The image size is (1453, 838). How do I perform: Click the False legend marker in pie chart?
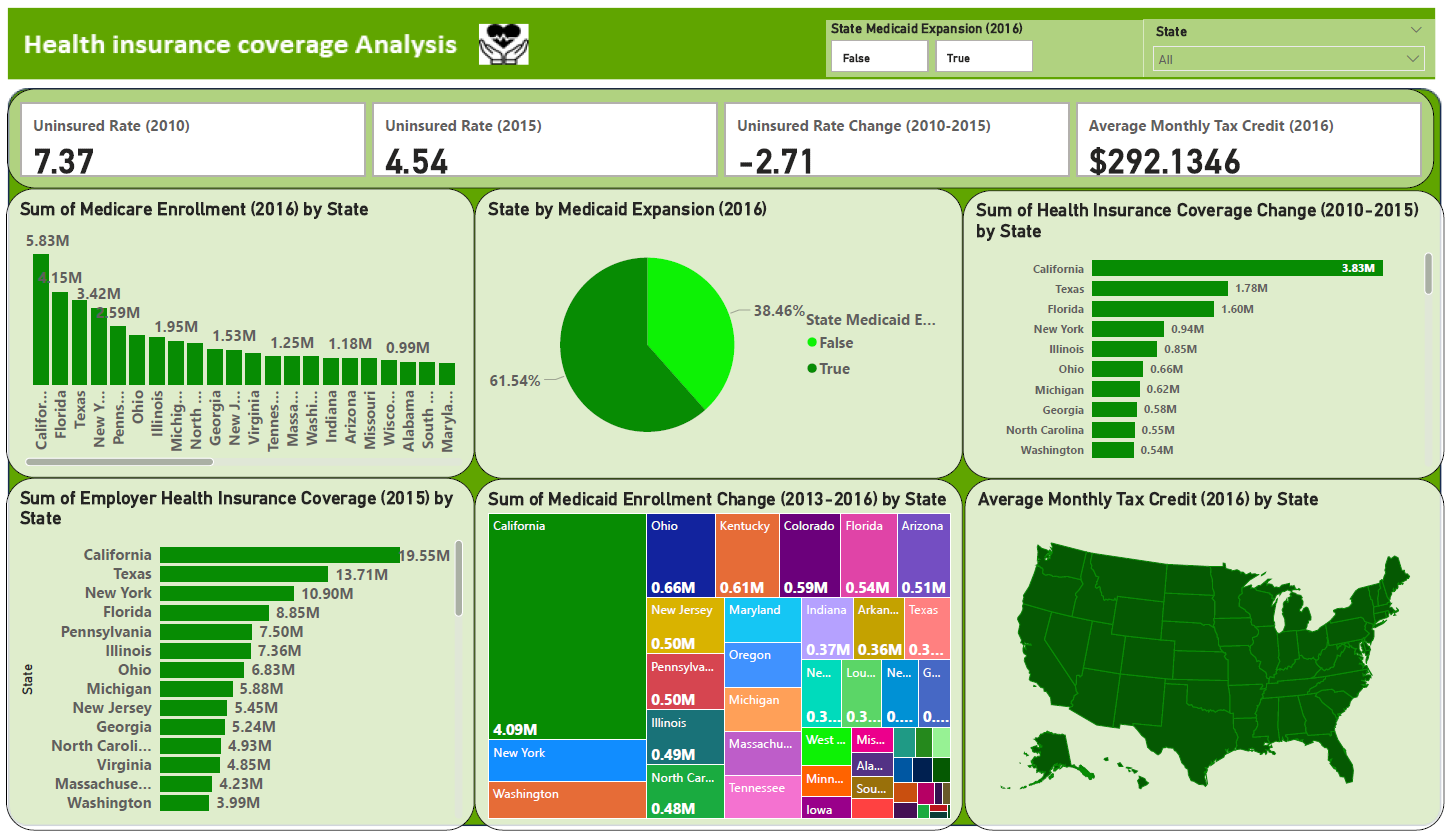[812, 343]
